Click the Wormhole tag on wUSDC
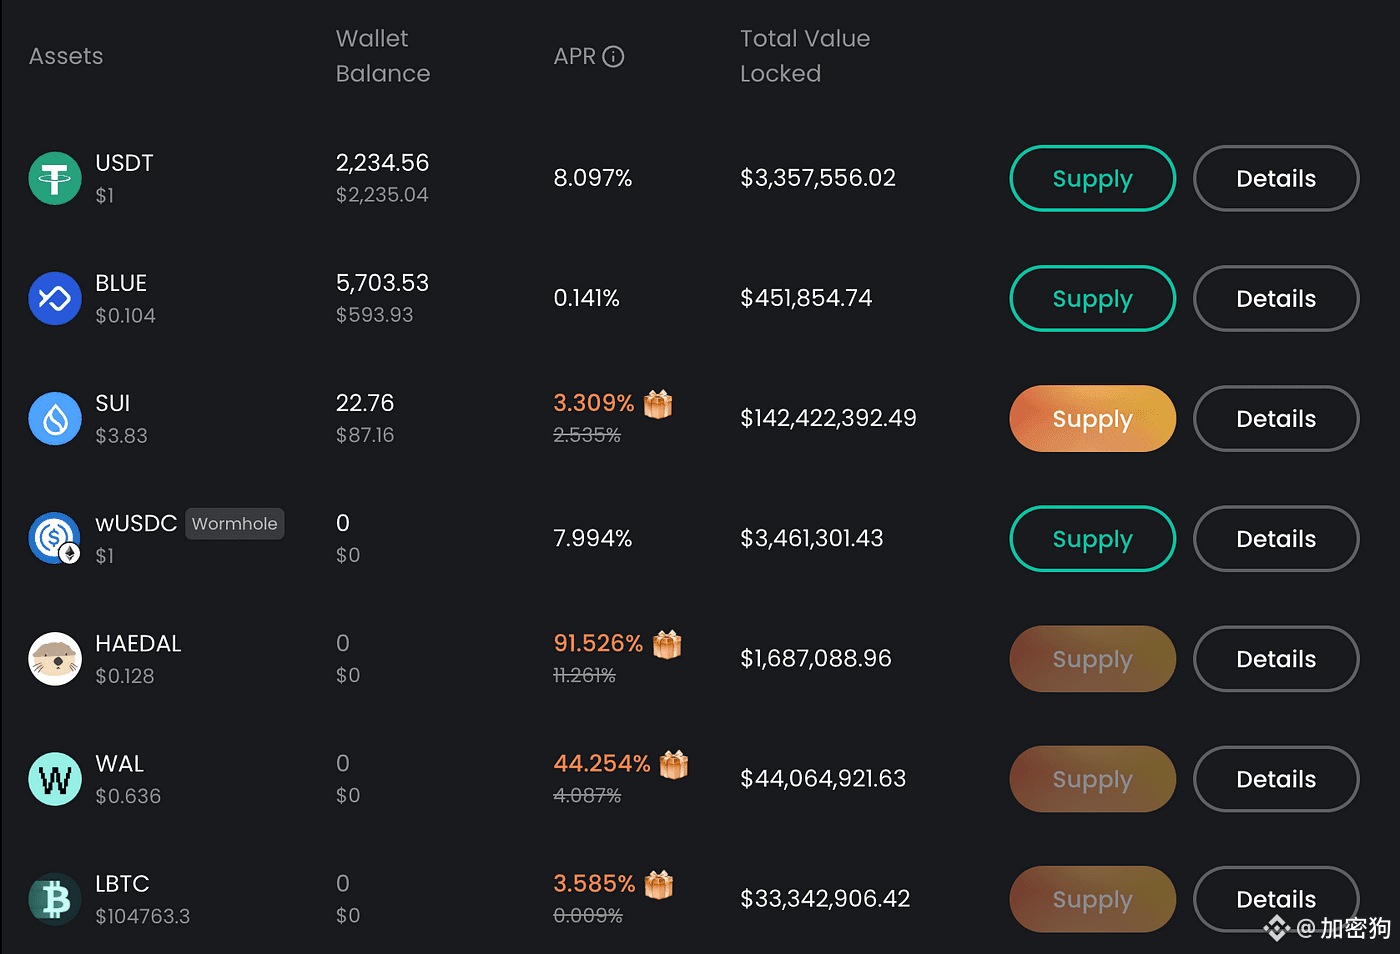 tap(235, 524)
